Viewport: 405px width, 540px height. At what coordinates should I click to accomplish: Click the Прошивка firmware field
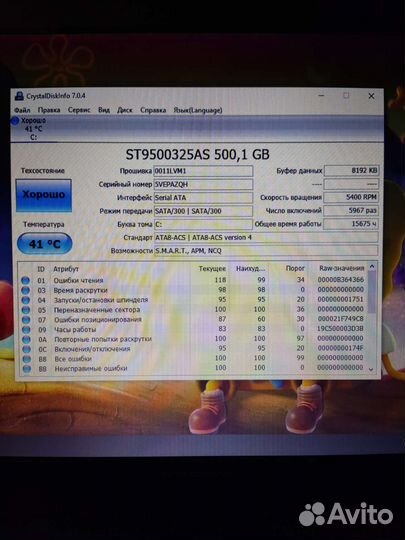pos(203,171)
